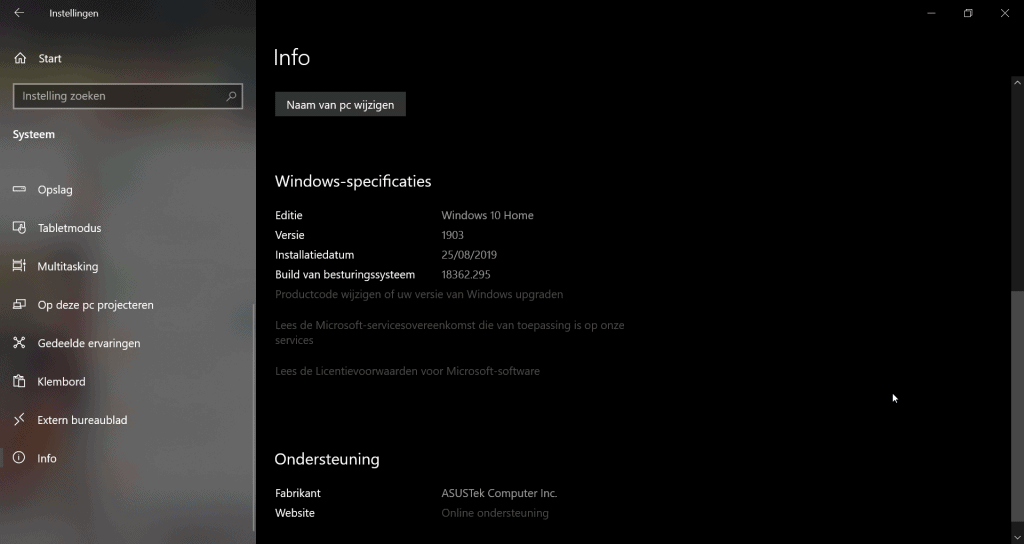Click the Extern bureaublad icon
The height and width of the screenshot is (544, 1024).
point(20,419)
